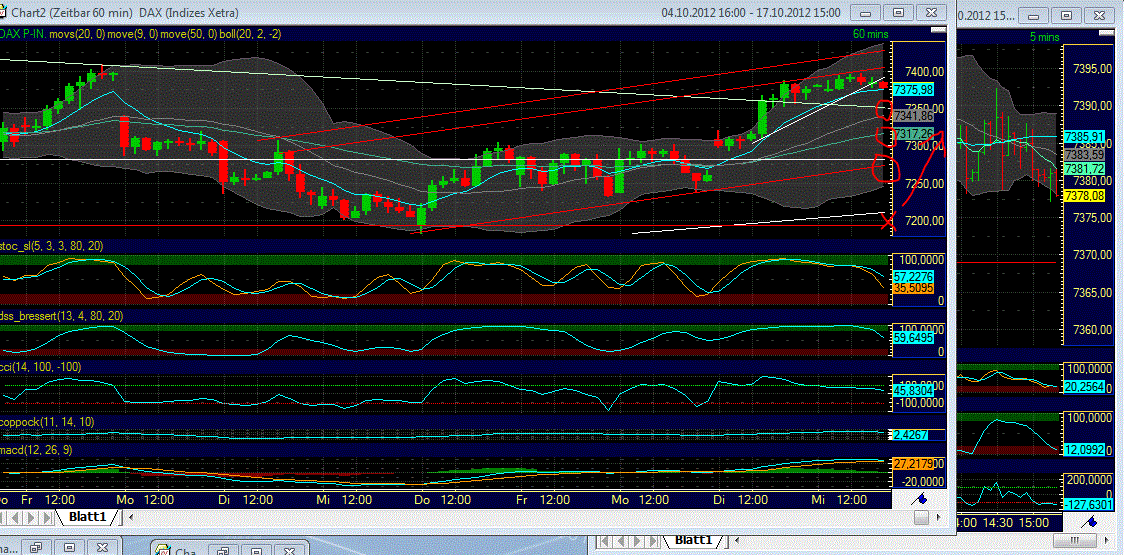The image size is (1124, 555).
Task: Click the -127,6301 value in the 5 mins chart
Action: (1088, 505)
